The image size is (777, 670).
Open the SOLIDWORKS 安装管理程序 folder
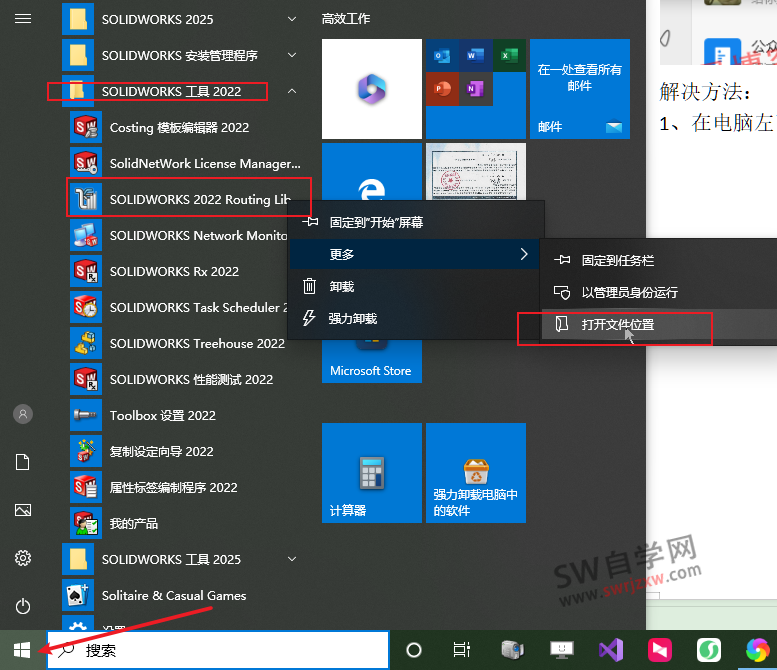(179, 55)
